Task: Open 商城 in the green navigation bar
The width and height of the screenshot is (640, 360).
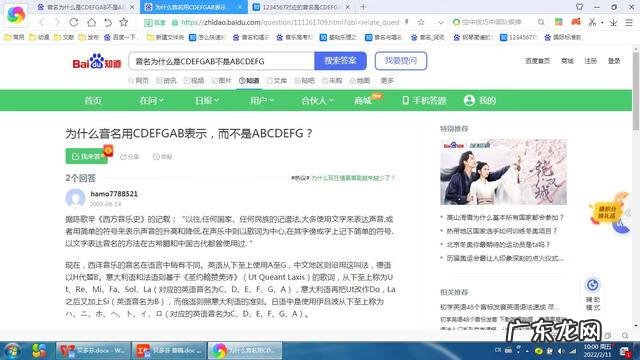Action: pos(363,100)
